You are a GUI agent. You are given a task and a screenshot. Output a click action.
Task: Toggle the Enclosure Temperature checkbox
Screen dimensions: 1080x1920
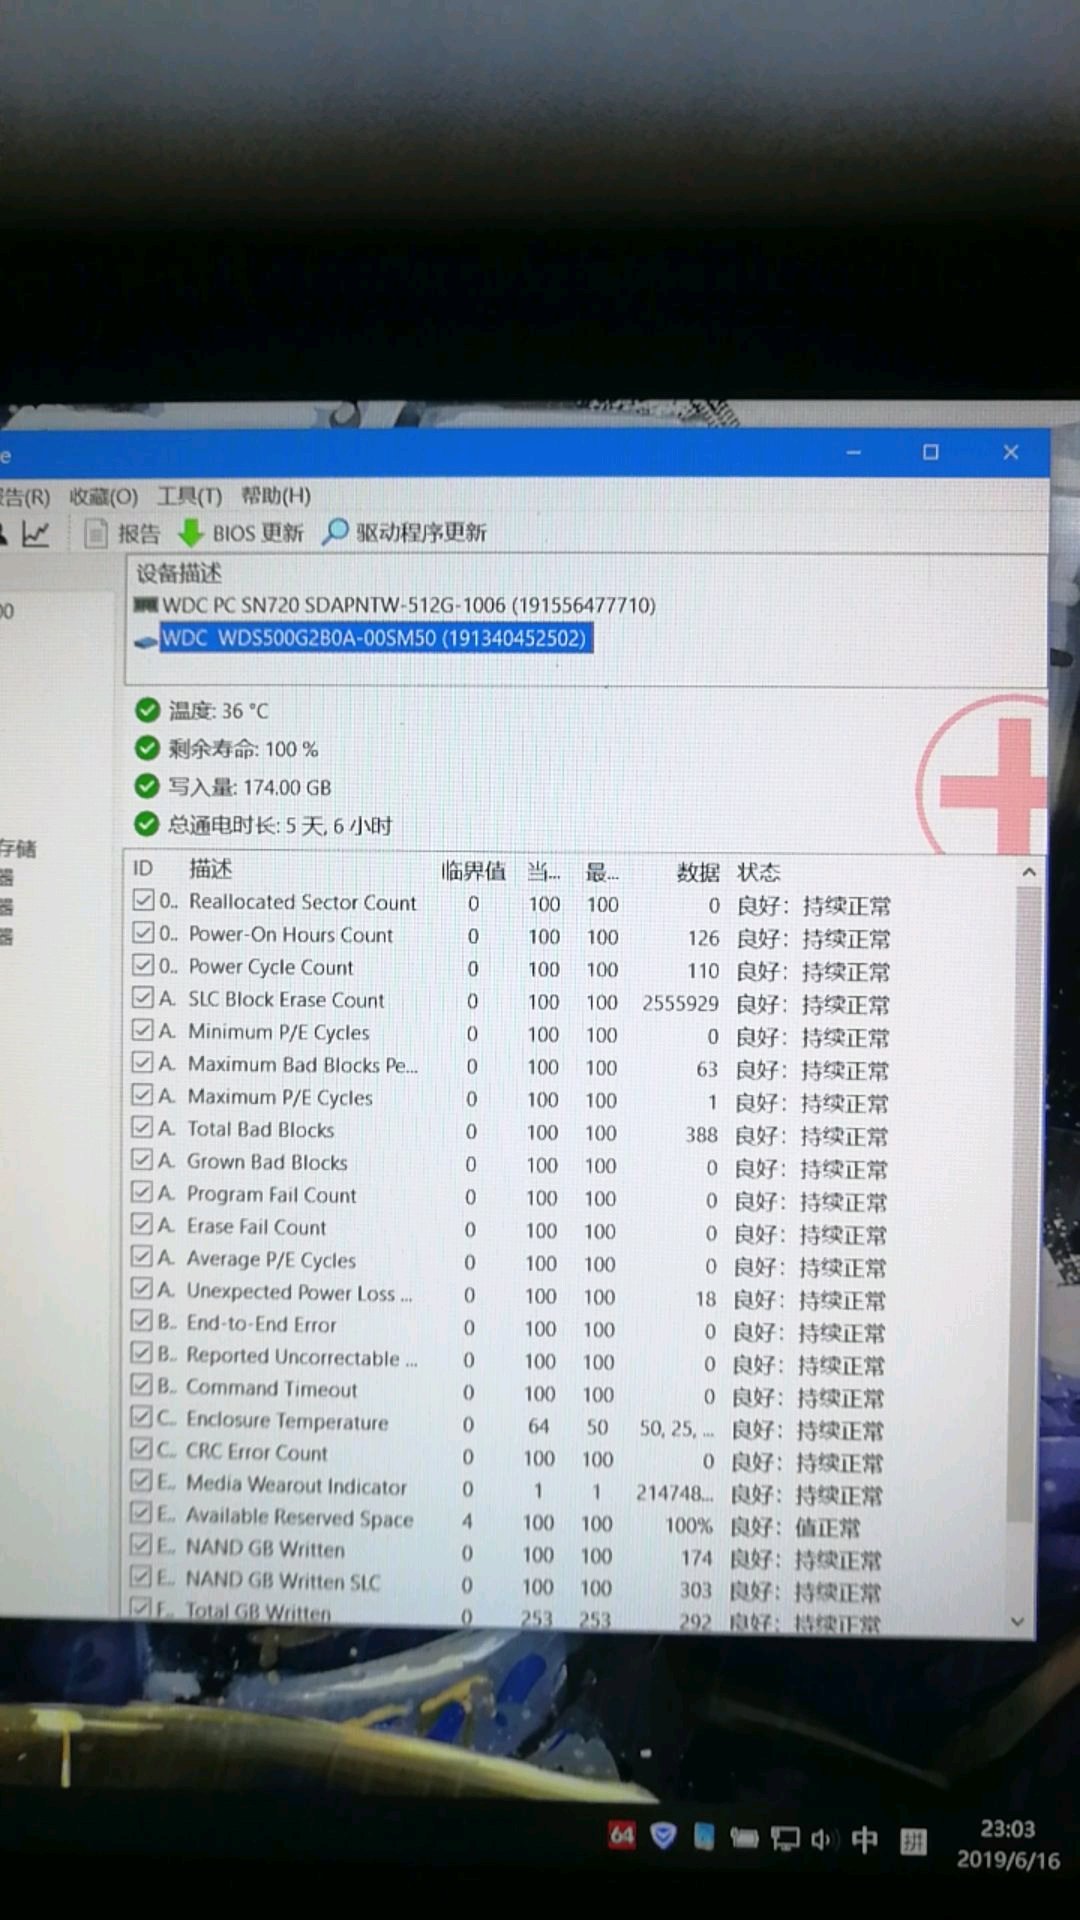[141, 1418]
